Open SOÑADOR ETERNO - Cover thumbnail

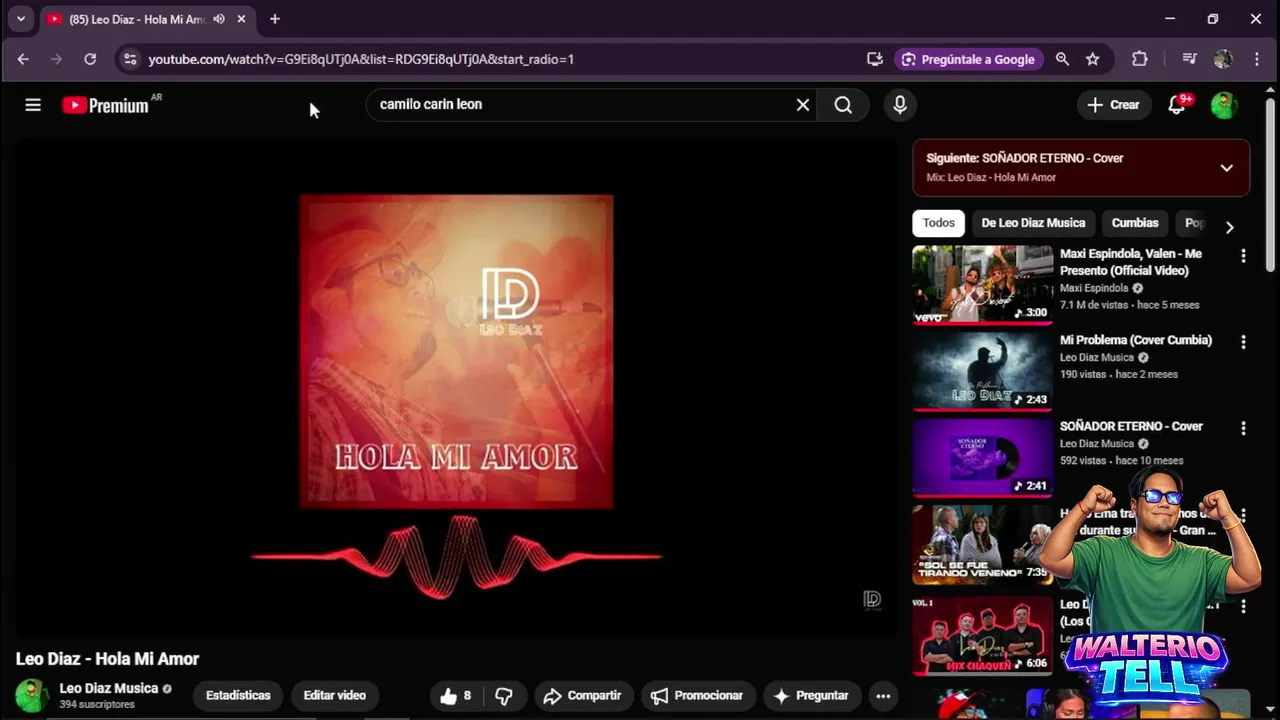982,457
